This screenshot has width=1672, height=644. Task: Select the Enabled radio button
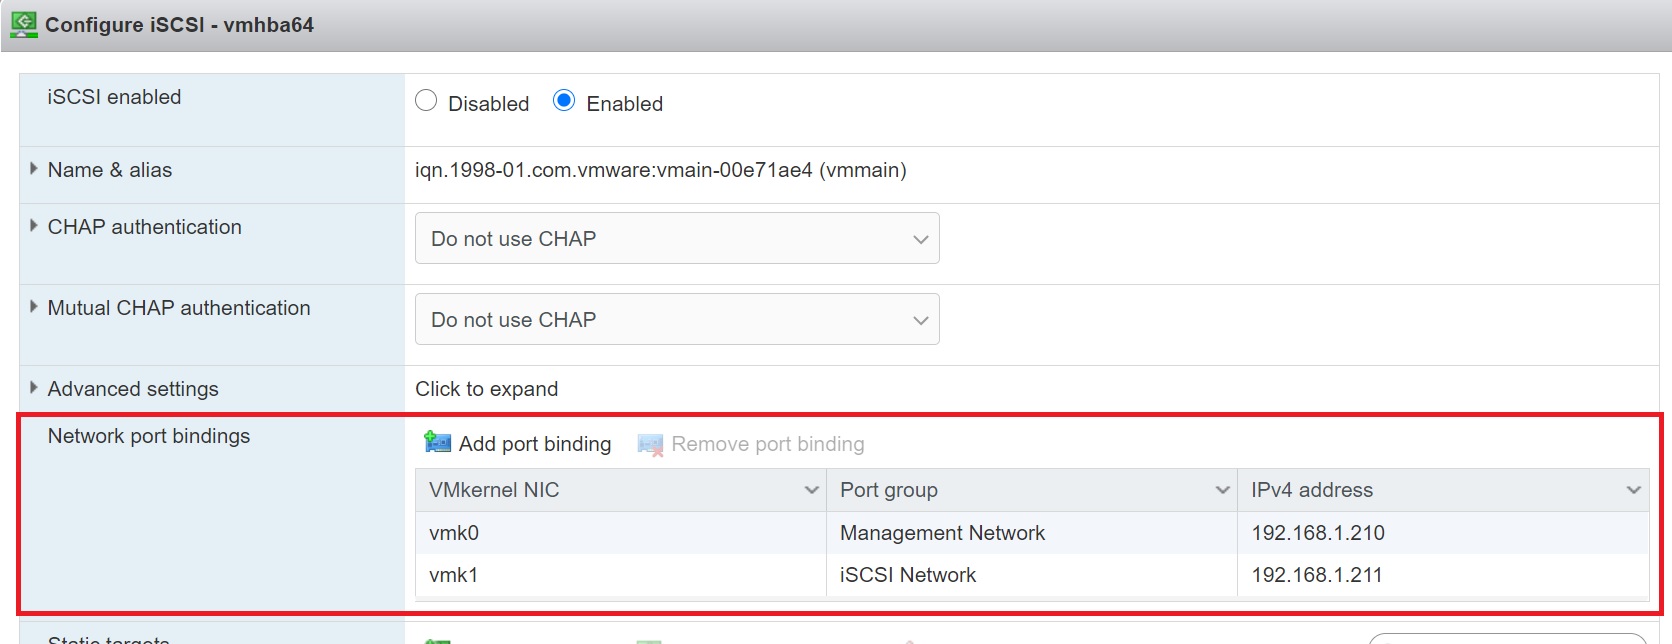point(564,101)
